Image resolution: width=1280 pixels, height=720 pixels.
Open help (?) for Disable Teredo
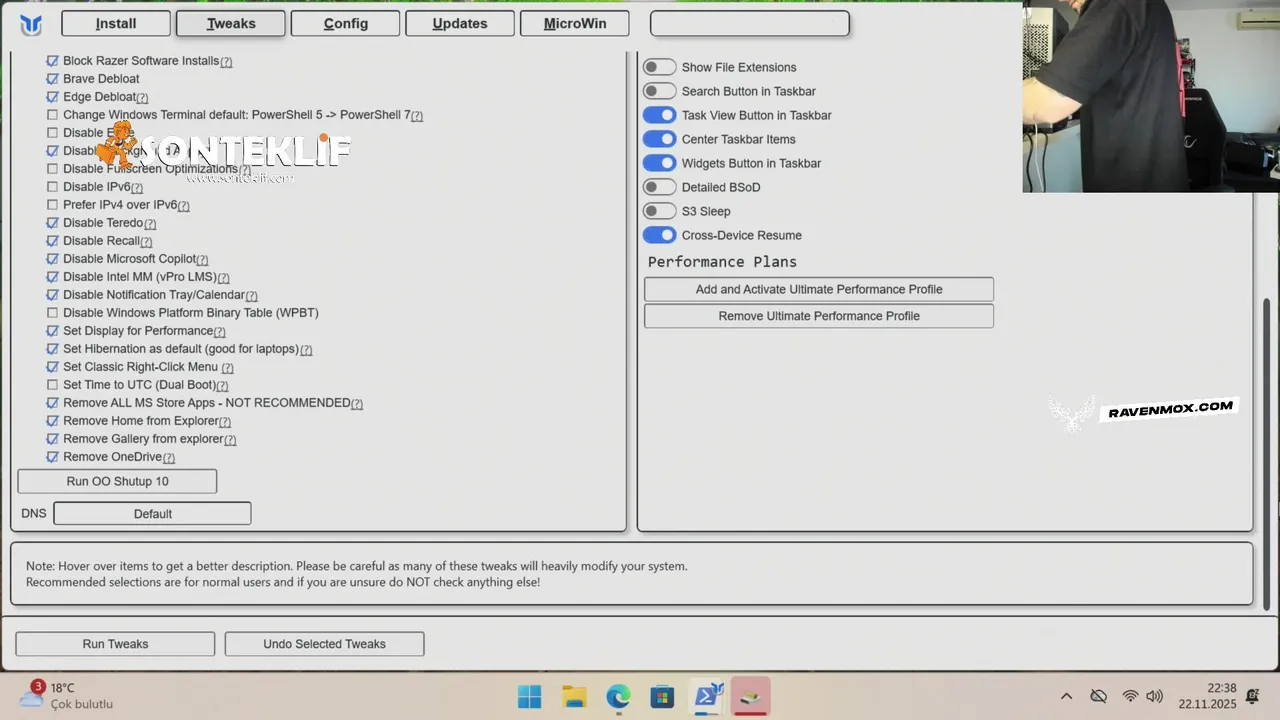coord(150,224)
